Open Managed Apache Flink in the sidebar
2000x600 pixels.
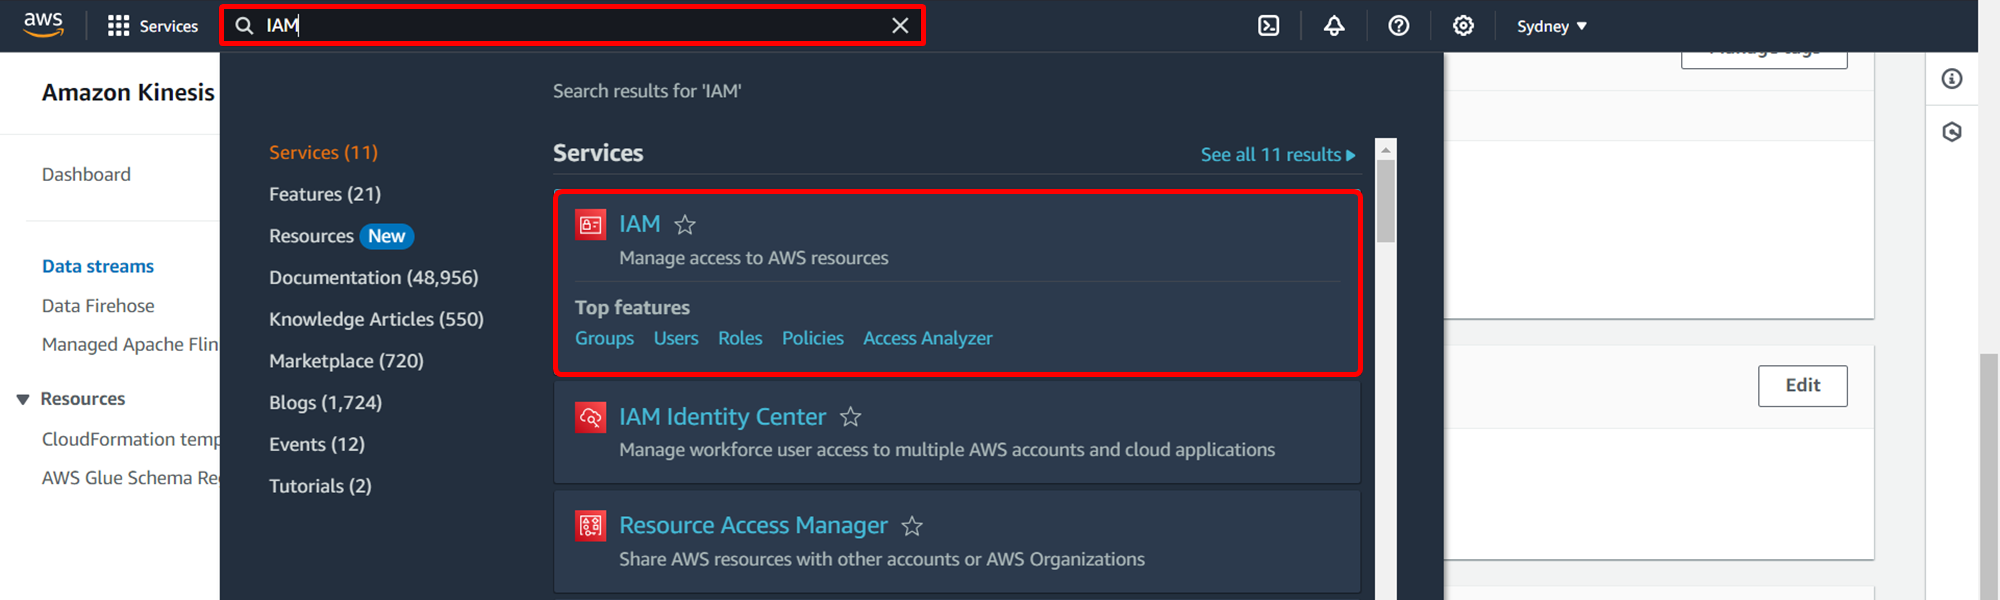pyautogui.click(x=130, y=344)
